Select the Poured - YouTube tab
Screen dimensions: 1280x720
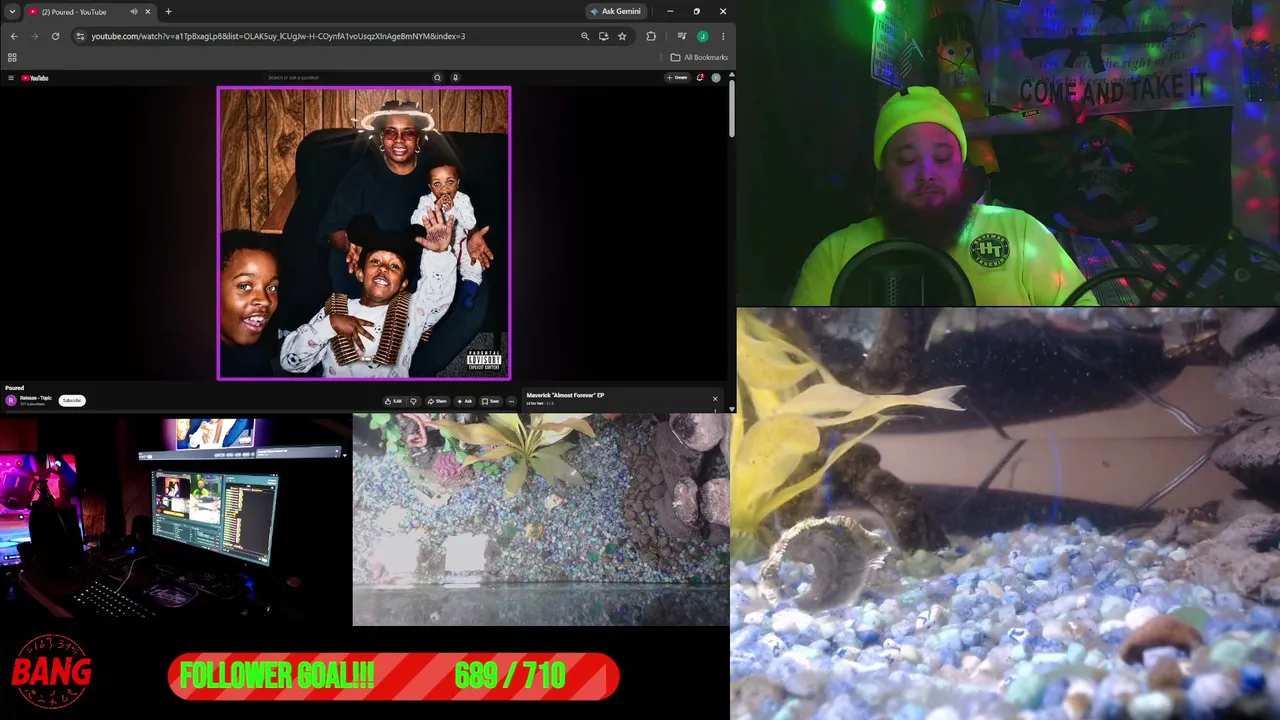pyautogui.click(x=89, y=12)
